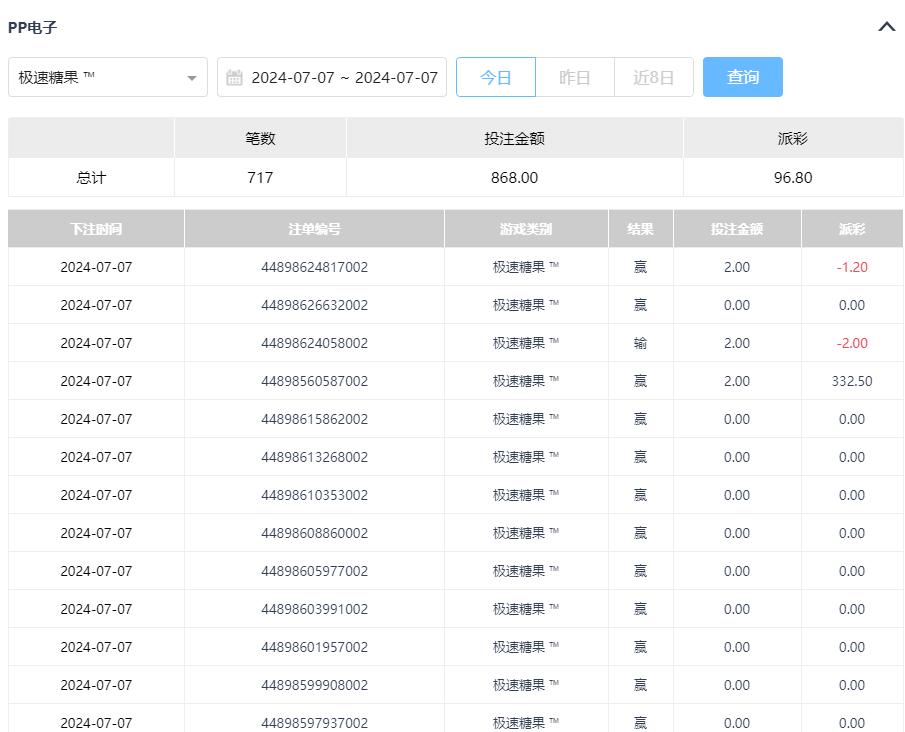This screenshot has width=905, height=732.
Task: Click the total payout 96.80 cell
Action: coord(792,178)
